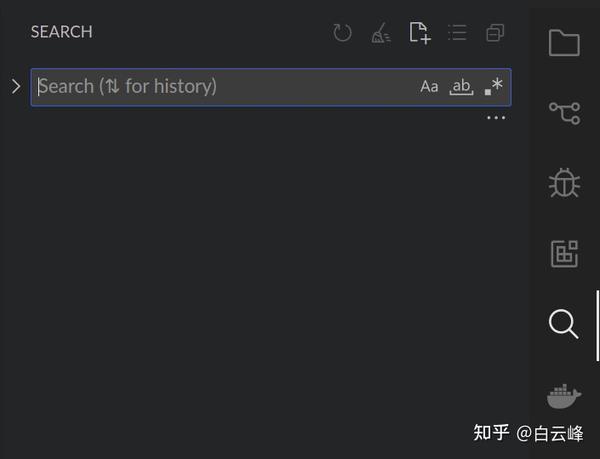Click the SEARCH panel title
This screenshot has width=600, height=459.
tap(62, 32)
